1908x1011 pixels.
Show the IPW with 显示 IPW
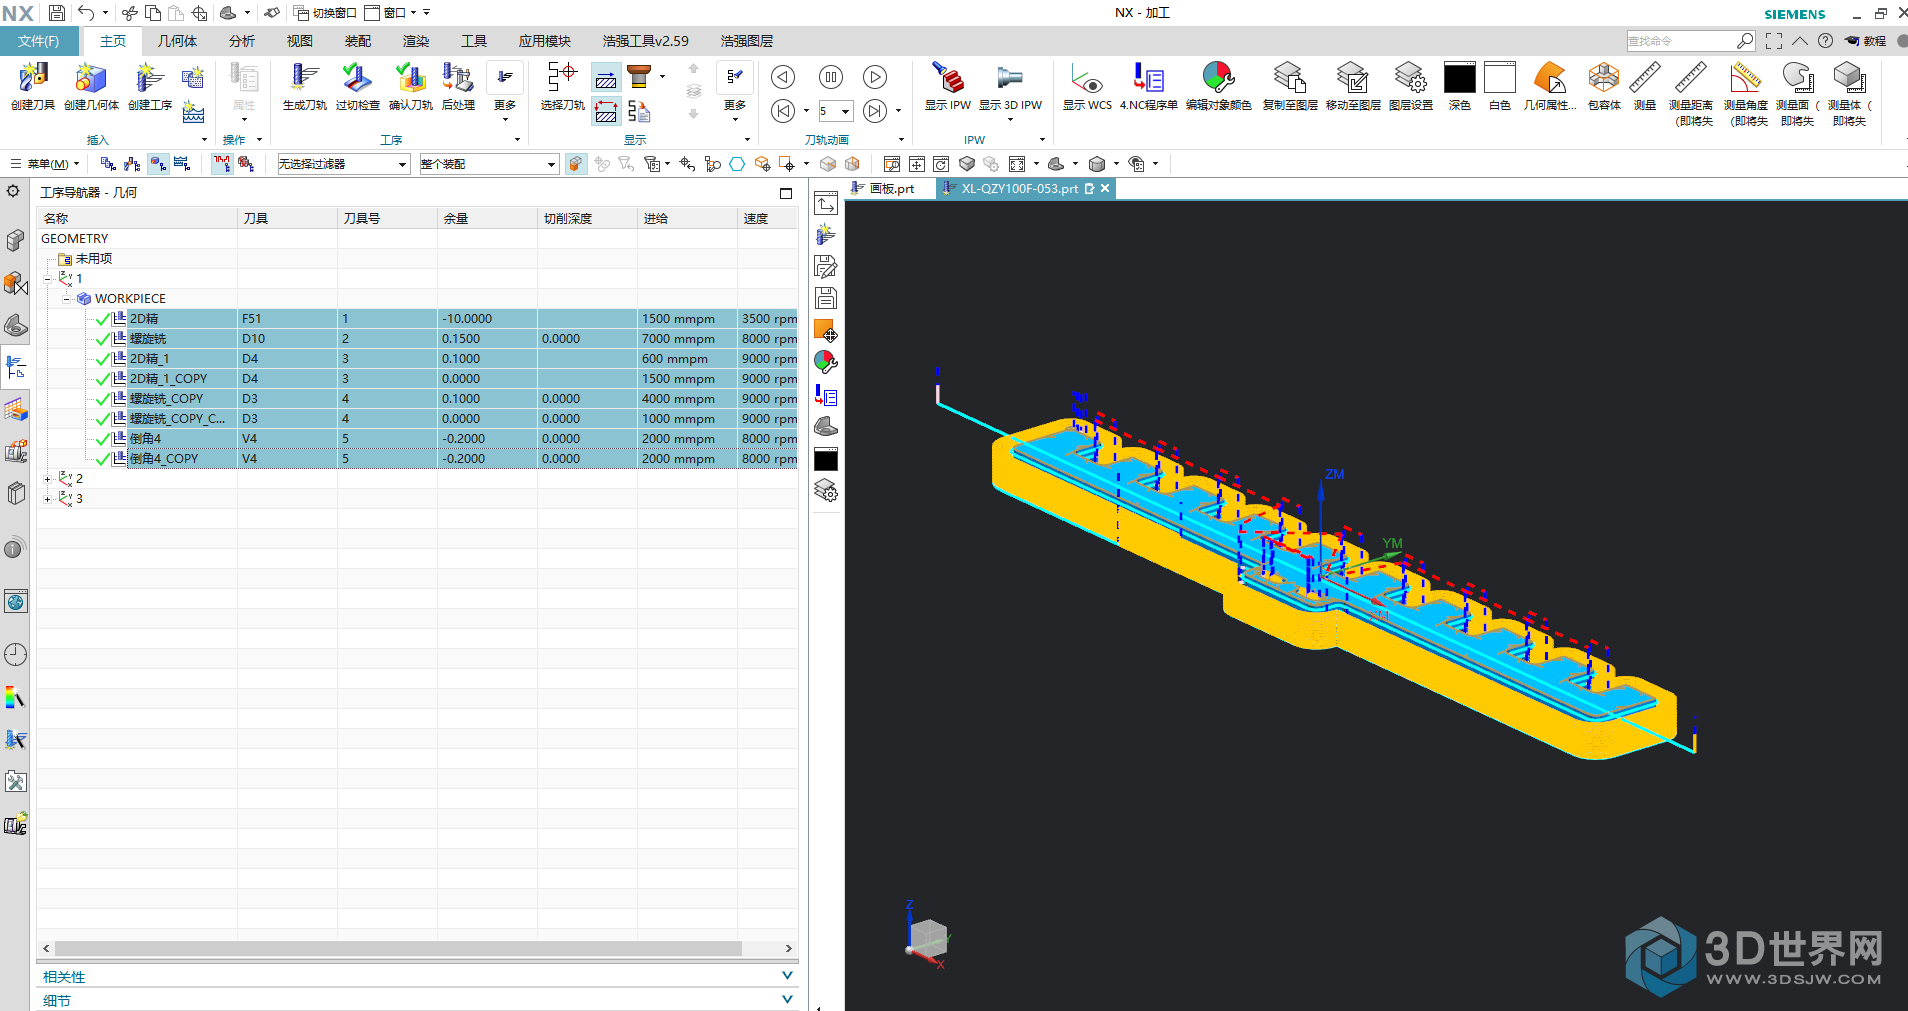[947, 86]
